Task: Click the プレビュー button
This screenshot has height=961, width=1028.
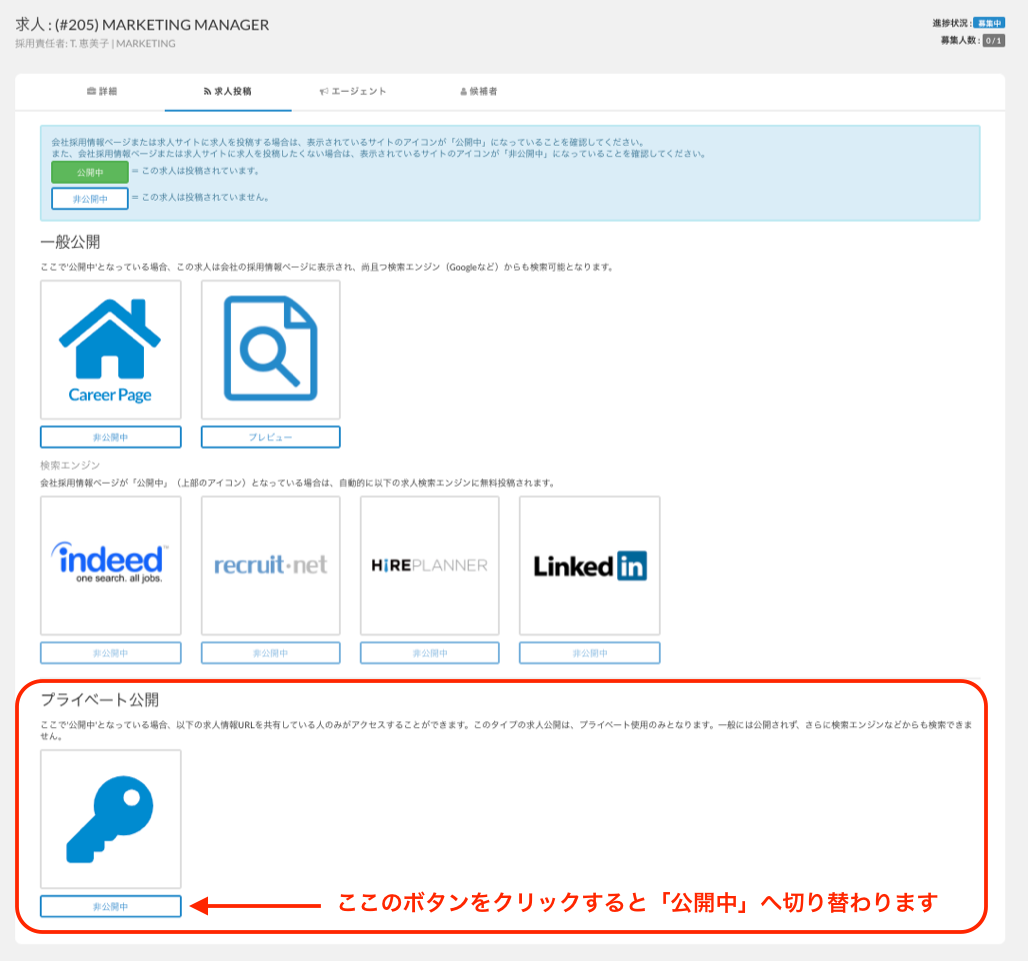Action: (270, 437)
